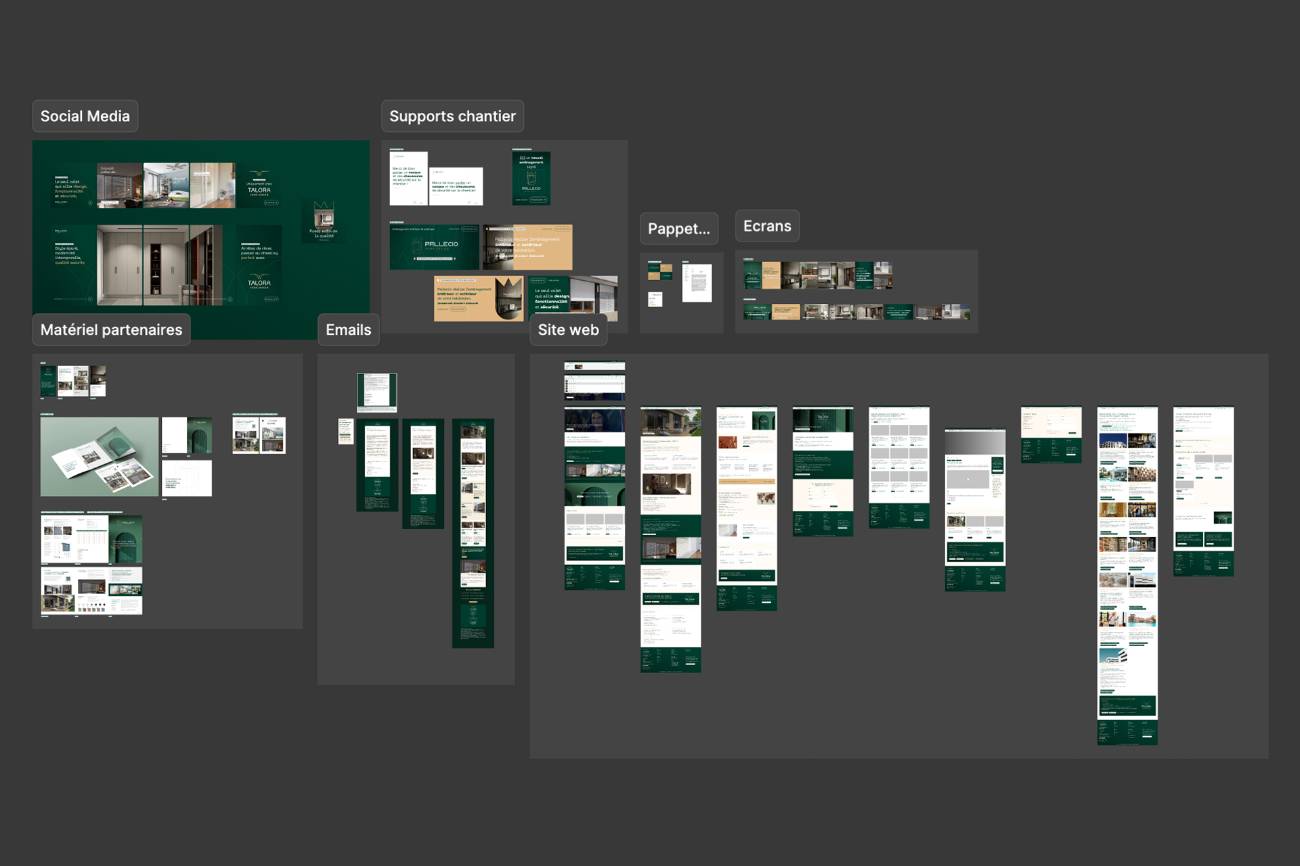Screen dimensions: 1300x866
Task: Click the short beige form page in Site web
Action: pyautogui.click(x=1051, y=434)
